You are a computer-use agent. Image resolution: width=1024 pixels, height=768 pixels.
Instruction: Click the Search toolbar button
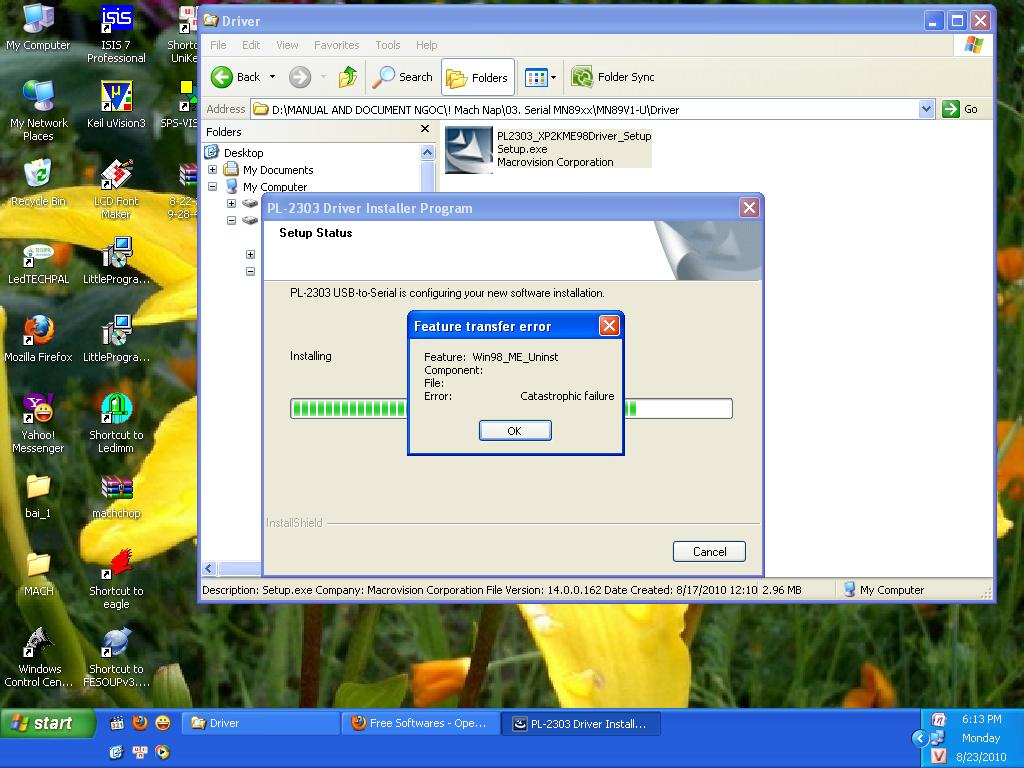coord(402,77)
